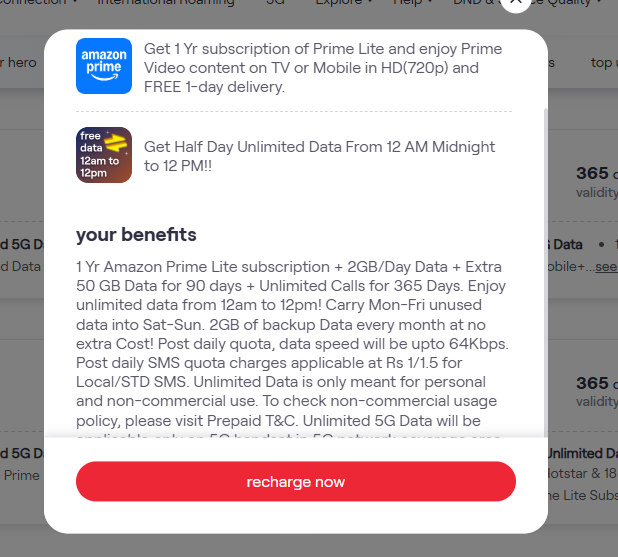This screenshot has height=557, width=618.
Task: Click the benefits description paragraph
Action: tap(292, 344)
